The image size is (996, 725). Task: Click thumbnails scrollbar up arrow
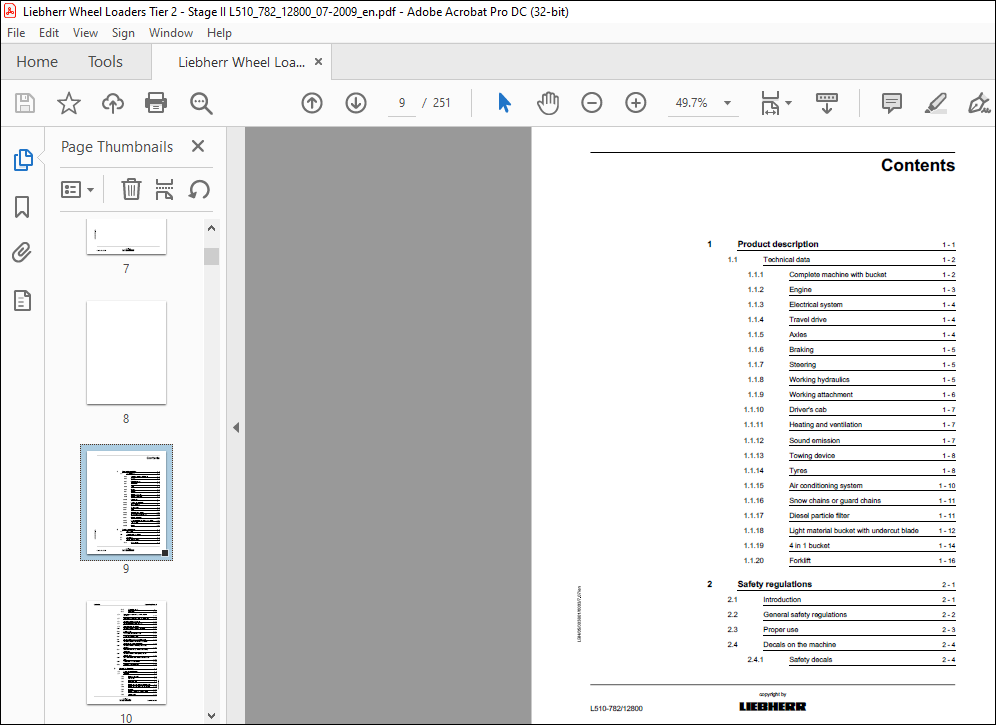point(212,227)
